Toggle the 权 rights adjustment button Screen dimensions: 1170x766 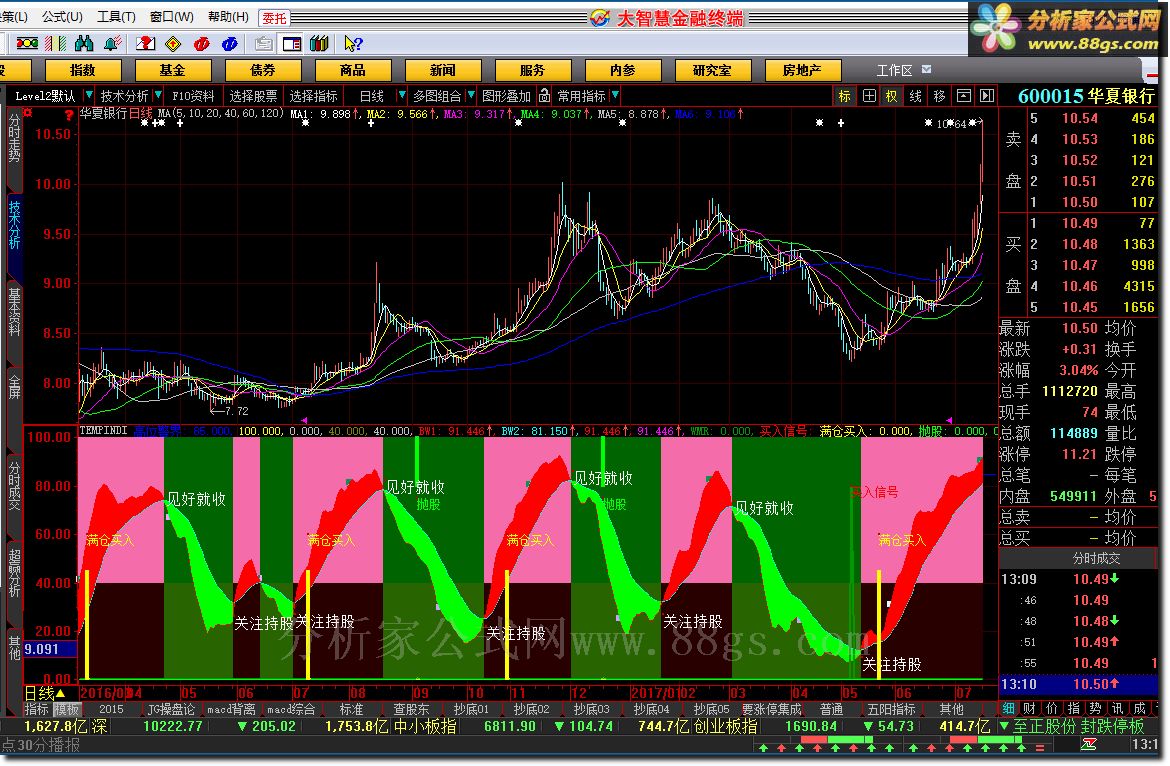coord(892,95)
